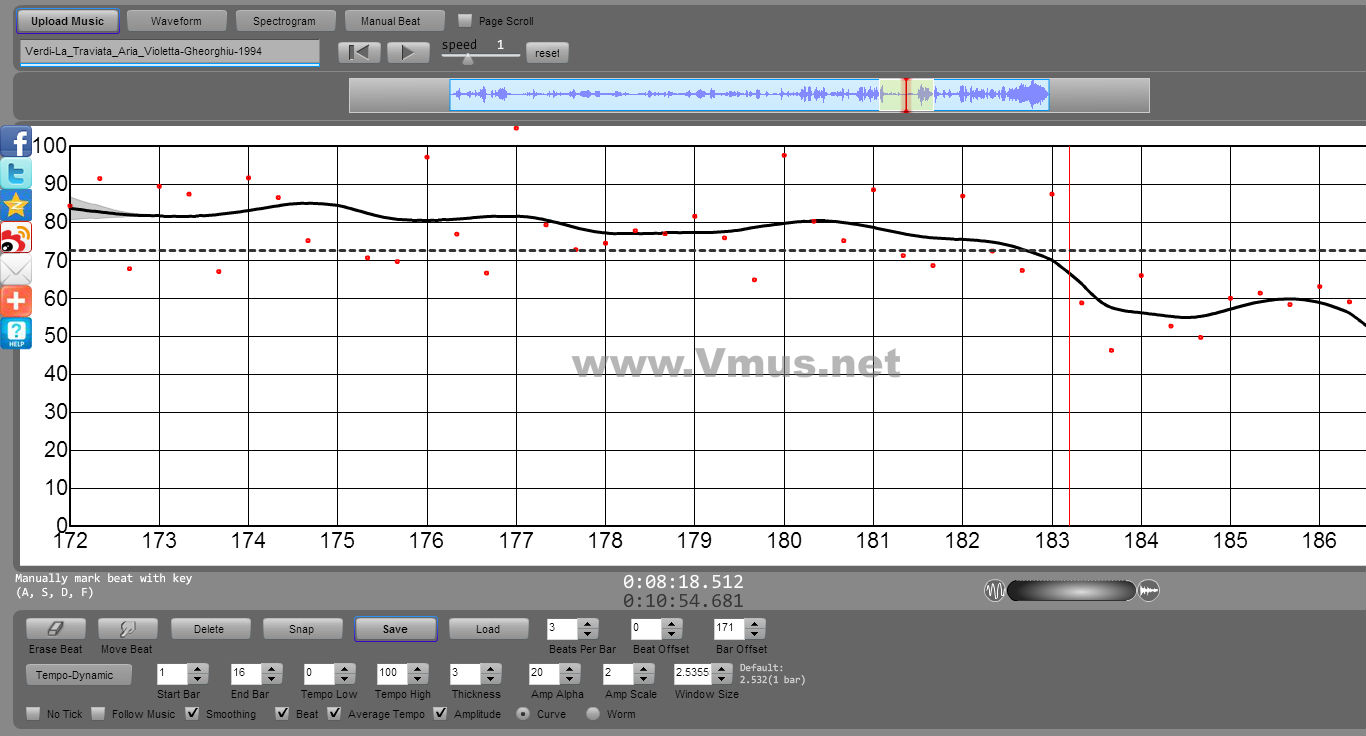Click the waveform icon right of gradient bar
Screen dimensions: 1366x736
pos(1149,591)
